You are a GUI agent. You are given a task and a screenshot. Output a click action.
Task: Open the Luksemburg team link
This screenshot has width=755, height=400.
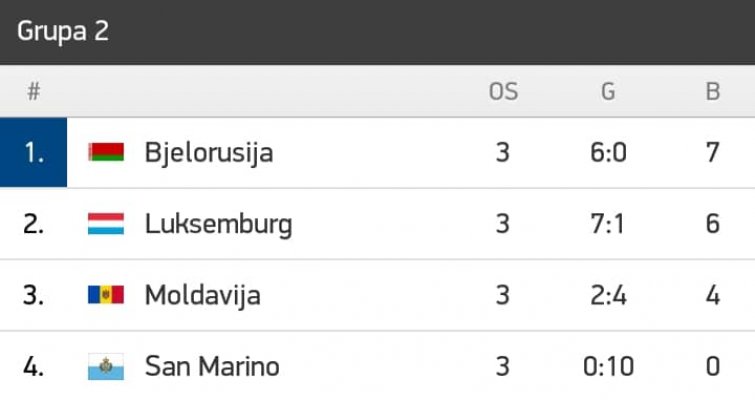pos(218,224)
